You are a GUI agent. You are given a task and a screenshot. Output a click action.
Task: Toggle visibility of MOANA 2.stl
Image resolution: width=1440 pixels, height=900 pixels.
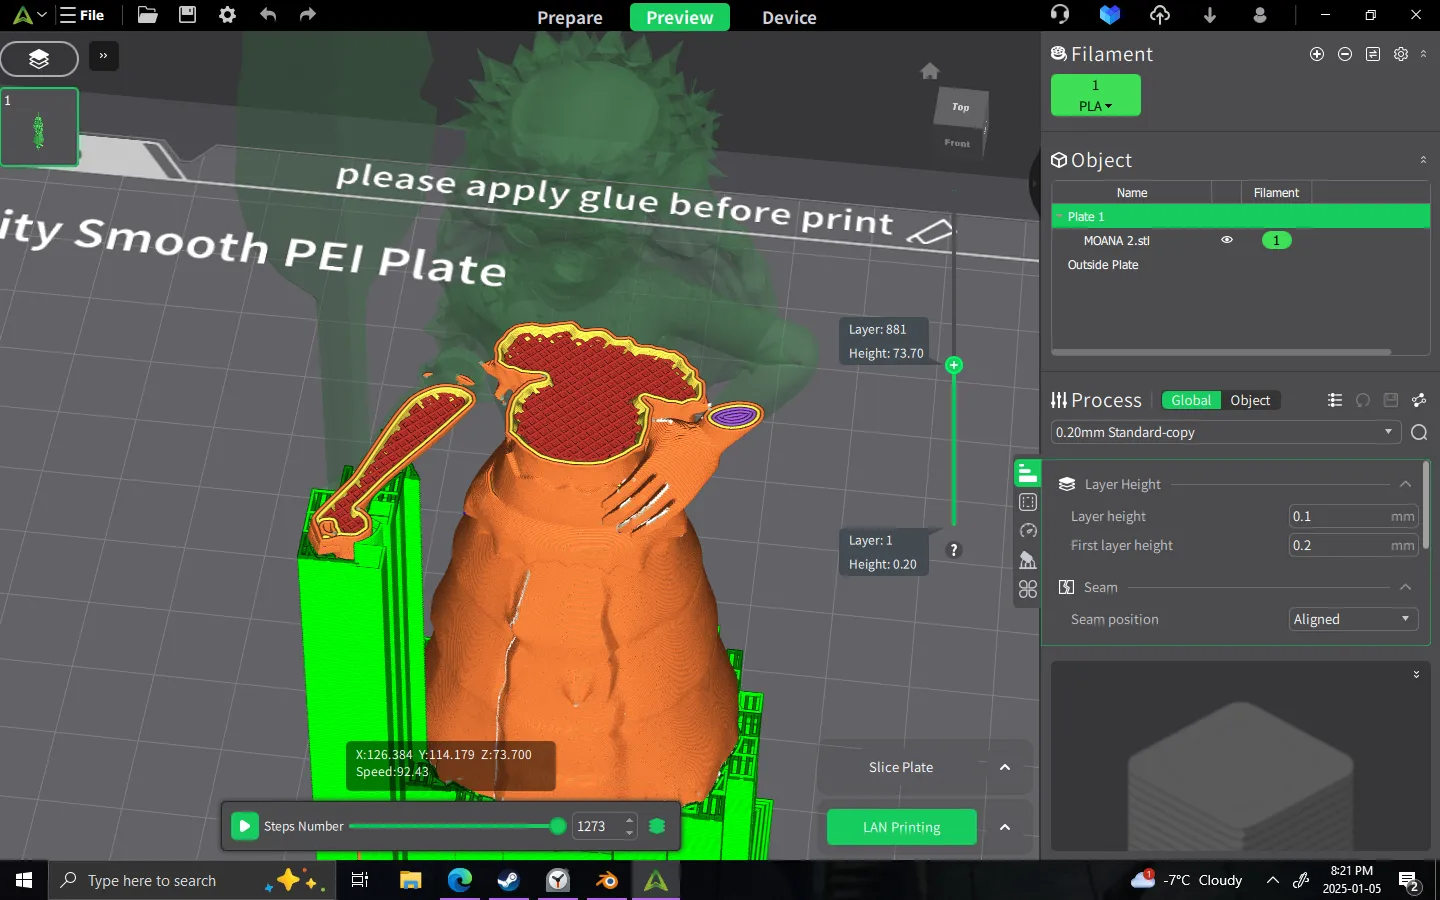tap(1227, 240)
